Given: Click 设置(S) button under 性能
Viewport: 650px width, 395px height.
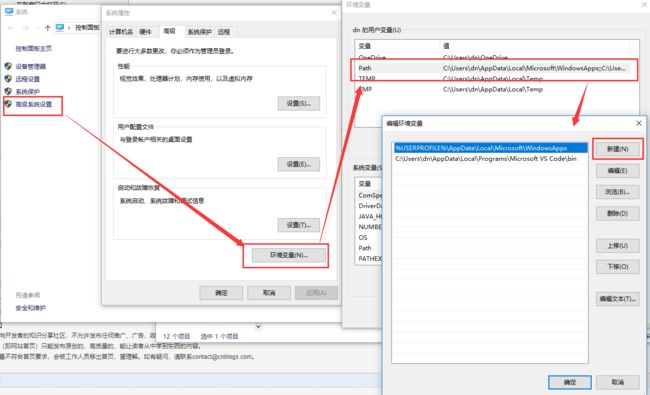Looking at the screenshot, I should (298, 103).
